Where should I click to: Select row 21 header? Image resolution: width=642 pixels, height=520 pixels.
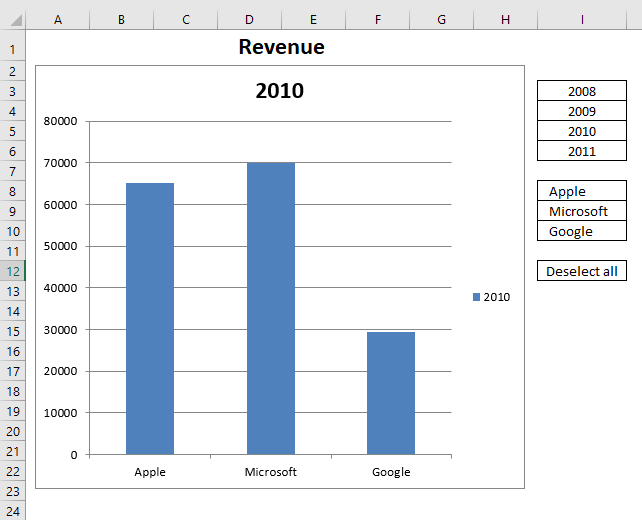13,452
